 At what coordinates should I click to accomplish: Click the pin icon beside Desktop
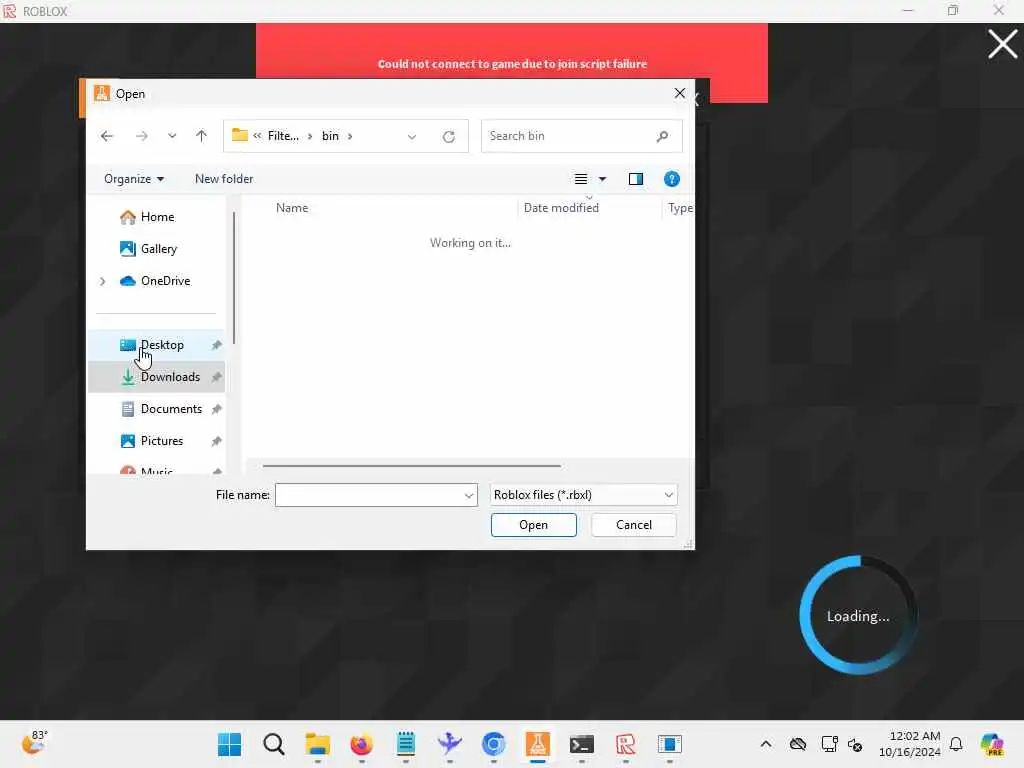click(216, 345)
